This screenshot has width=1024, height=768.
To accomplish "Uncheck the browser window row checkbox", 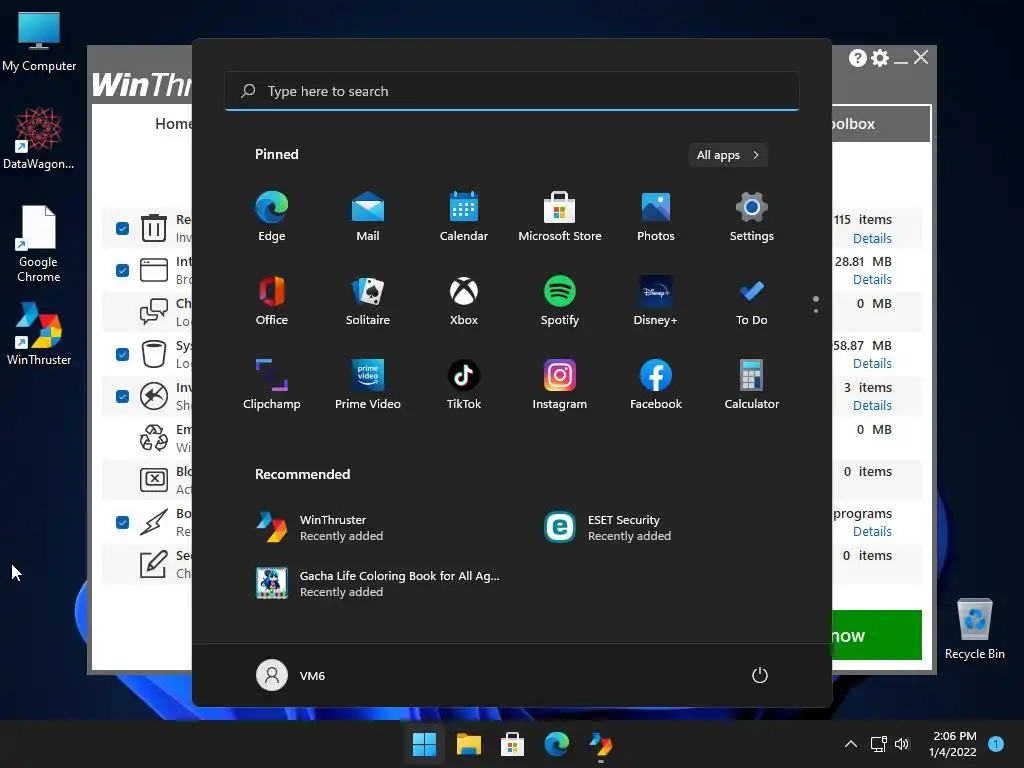I will pos(122,270).
